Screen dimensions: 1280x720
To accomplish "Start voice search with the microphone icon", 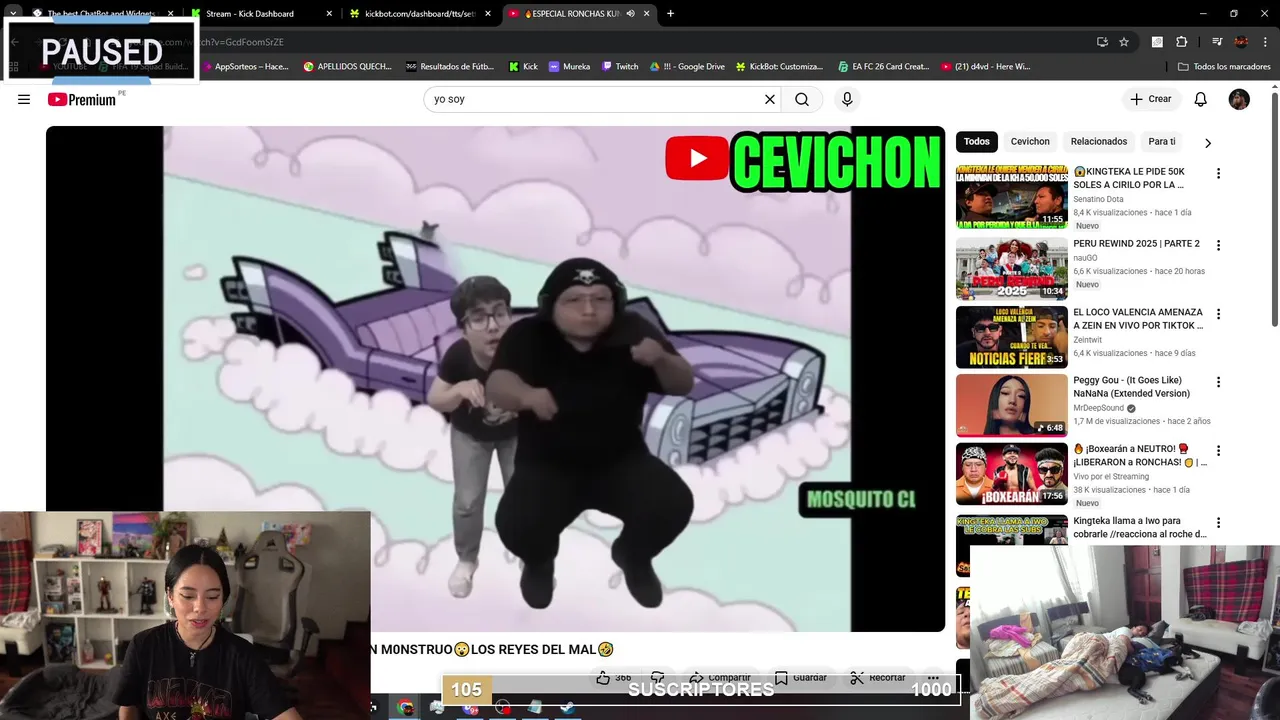I will pyautogui.click(x=847, y=99).
